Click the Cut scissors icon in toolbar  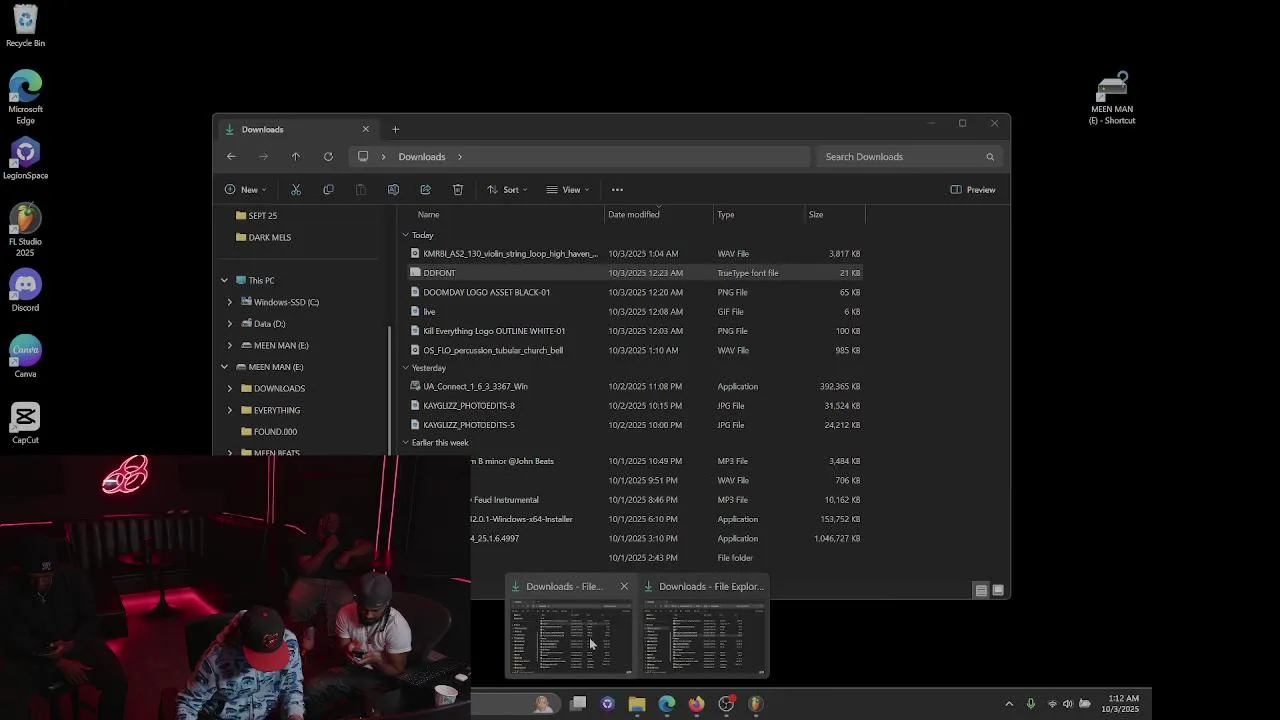(x=296, y=190)
